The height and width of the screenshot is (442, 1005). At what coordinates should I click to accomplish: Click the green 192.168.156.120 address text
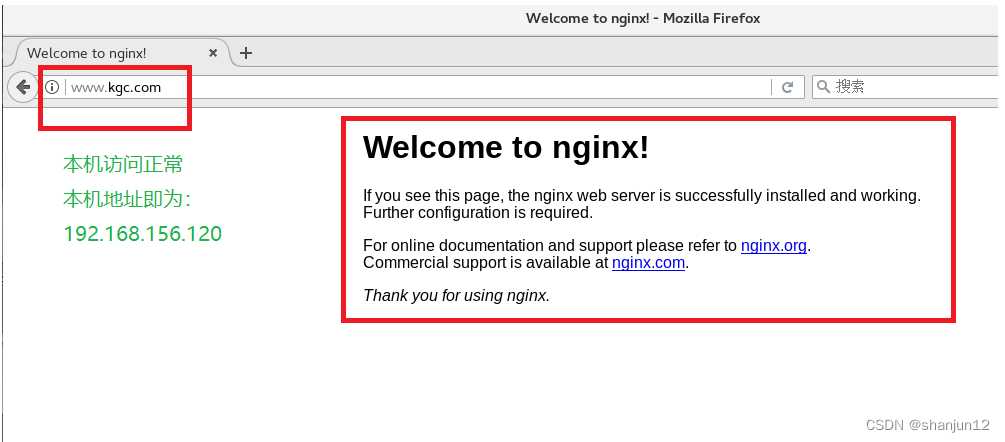(x=142, y=234)
